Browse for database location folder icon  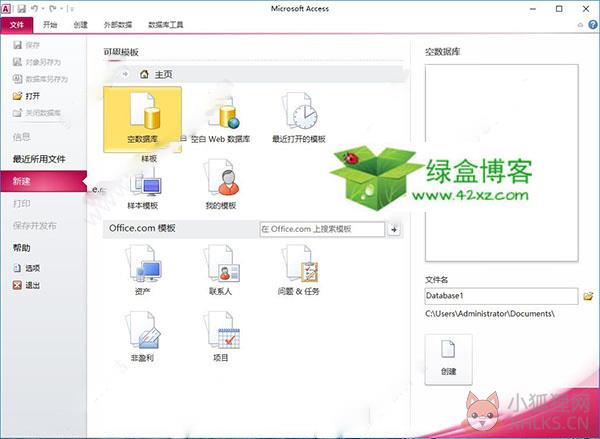[588, 296]
